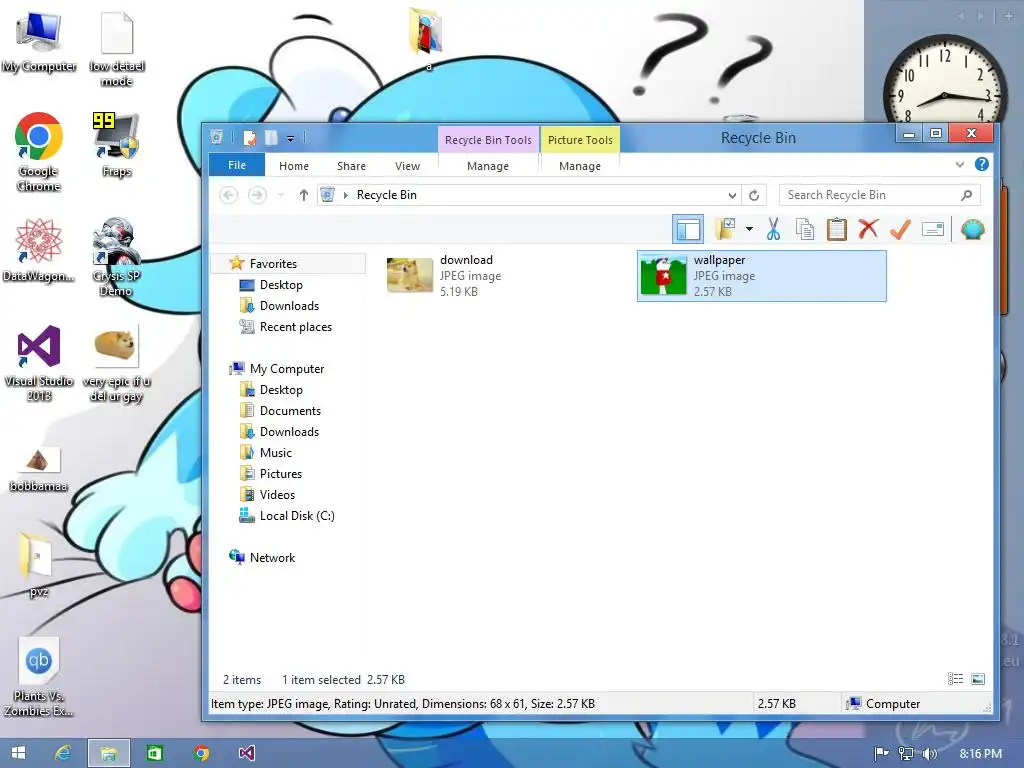Select the wallpaper JPEG file
The image size is (1024, 768).
pos(761,276)
